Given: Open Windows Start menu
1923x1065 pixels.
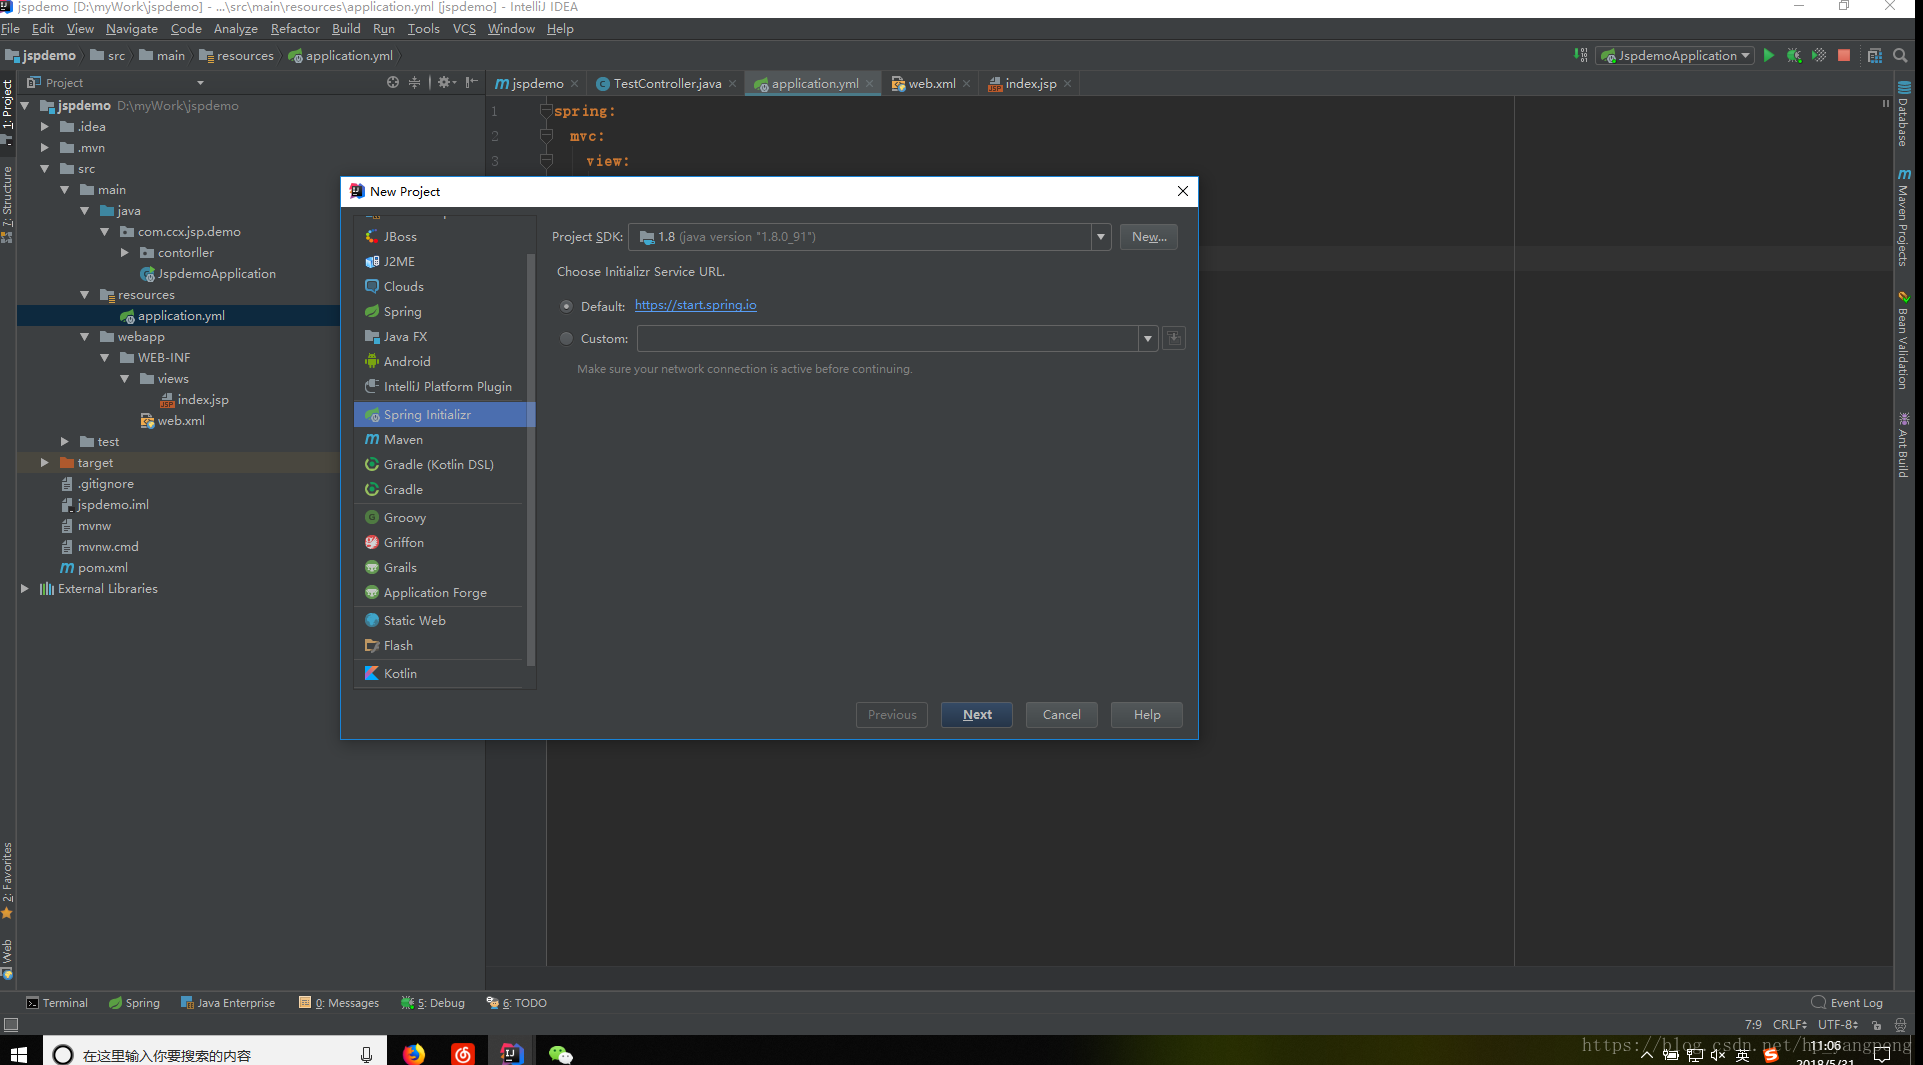Looking at the screenshot, I should (x=19, y=1054).
